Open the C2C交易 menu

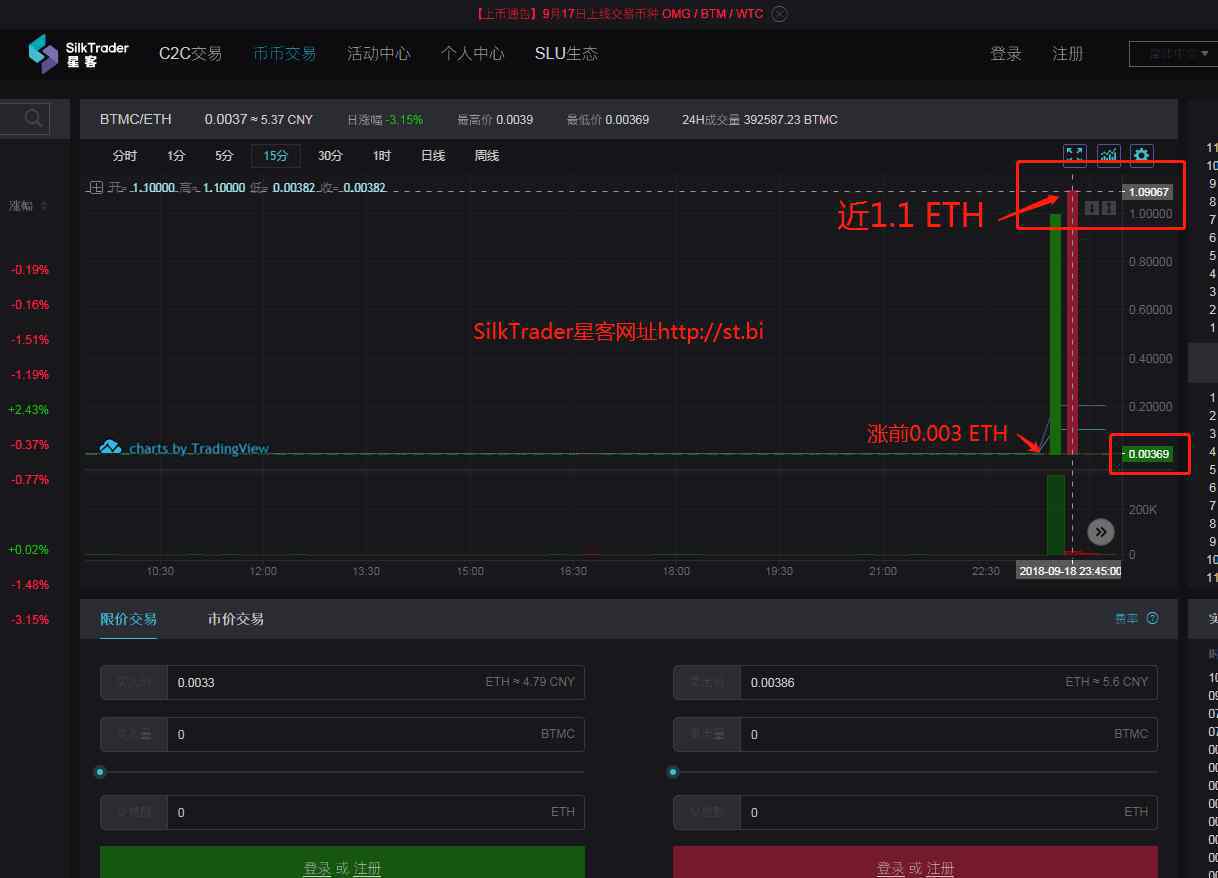pyautogui.click(x=190, y=54)
